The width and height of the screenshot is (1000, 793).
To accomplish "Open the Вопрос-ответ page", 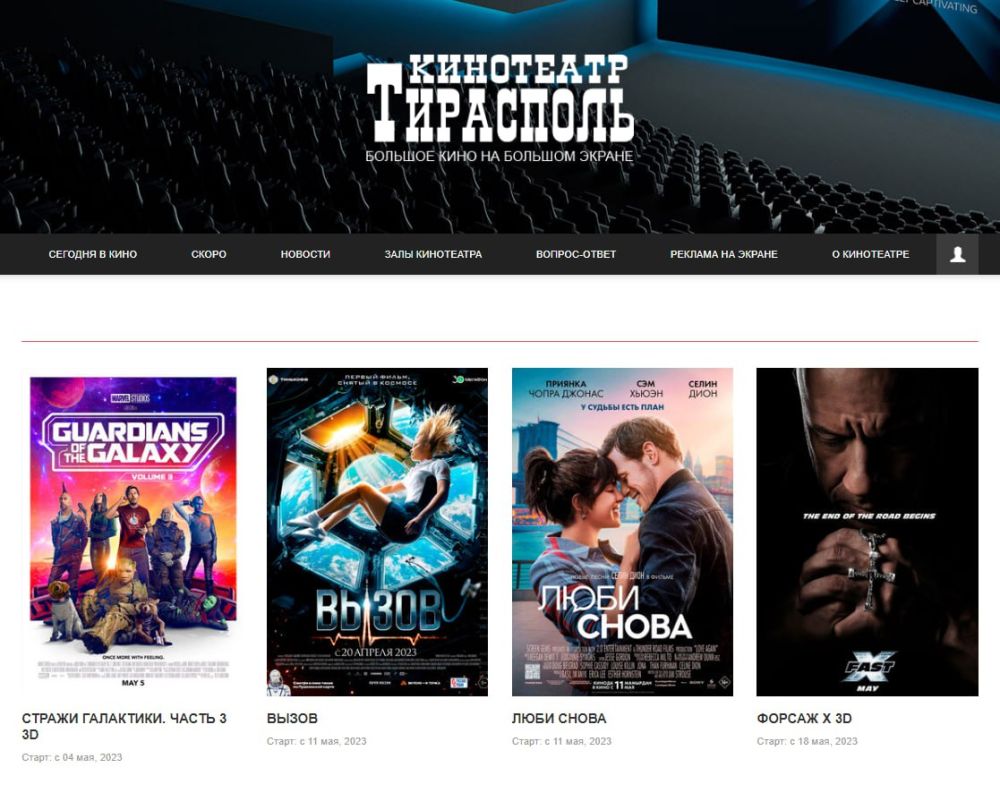I will tap(576, 254).
